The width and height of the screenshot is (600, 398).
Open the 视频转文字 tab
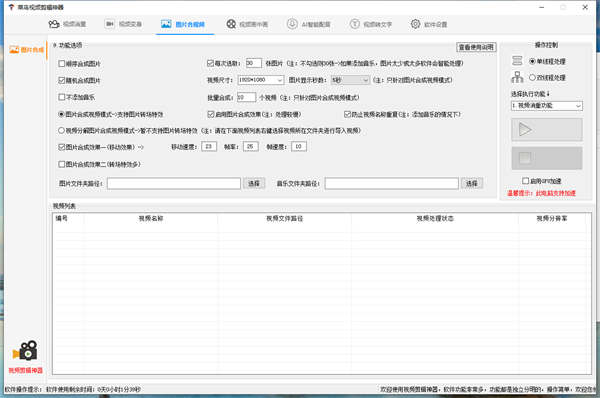[370, 24]
